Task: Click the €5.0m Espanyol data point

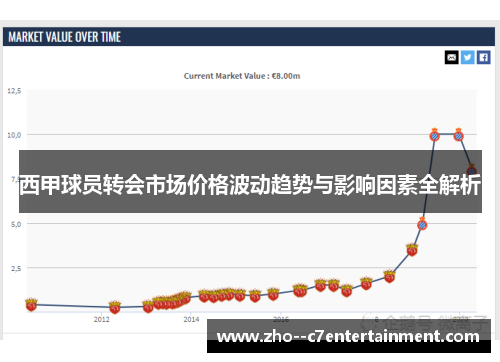Action: (422, 224)
